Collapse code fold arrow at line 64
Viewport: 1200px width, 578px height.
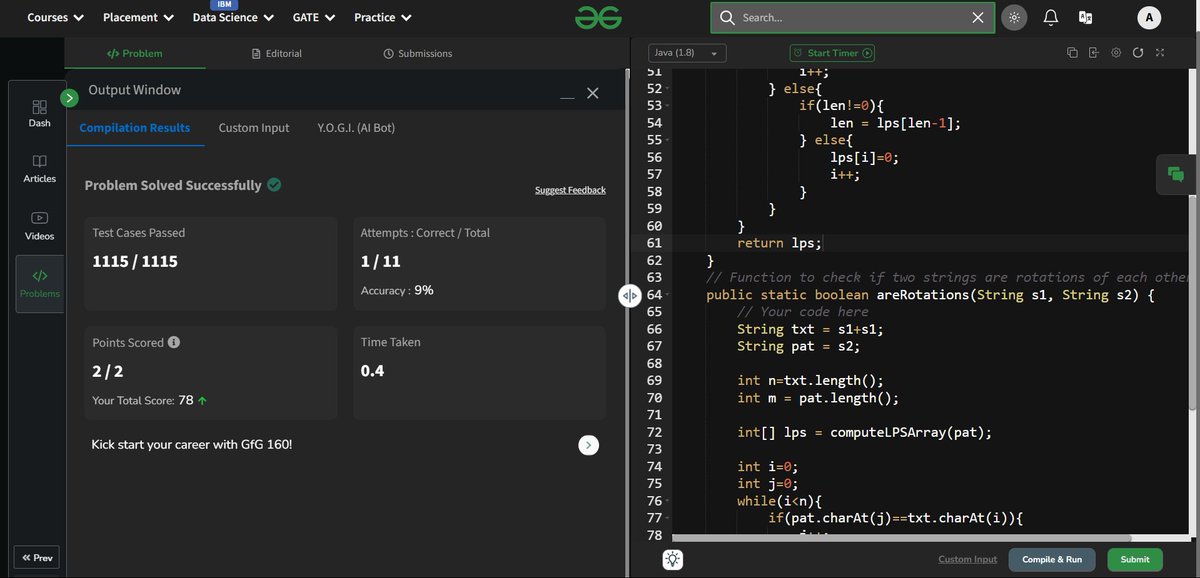click(x=667, y=294)
